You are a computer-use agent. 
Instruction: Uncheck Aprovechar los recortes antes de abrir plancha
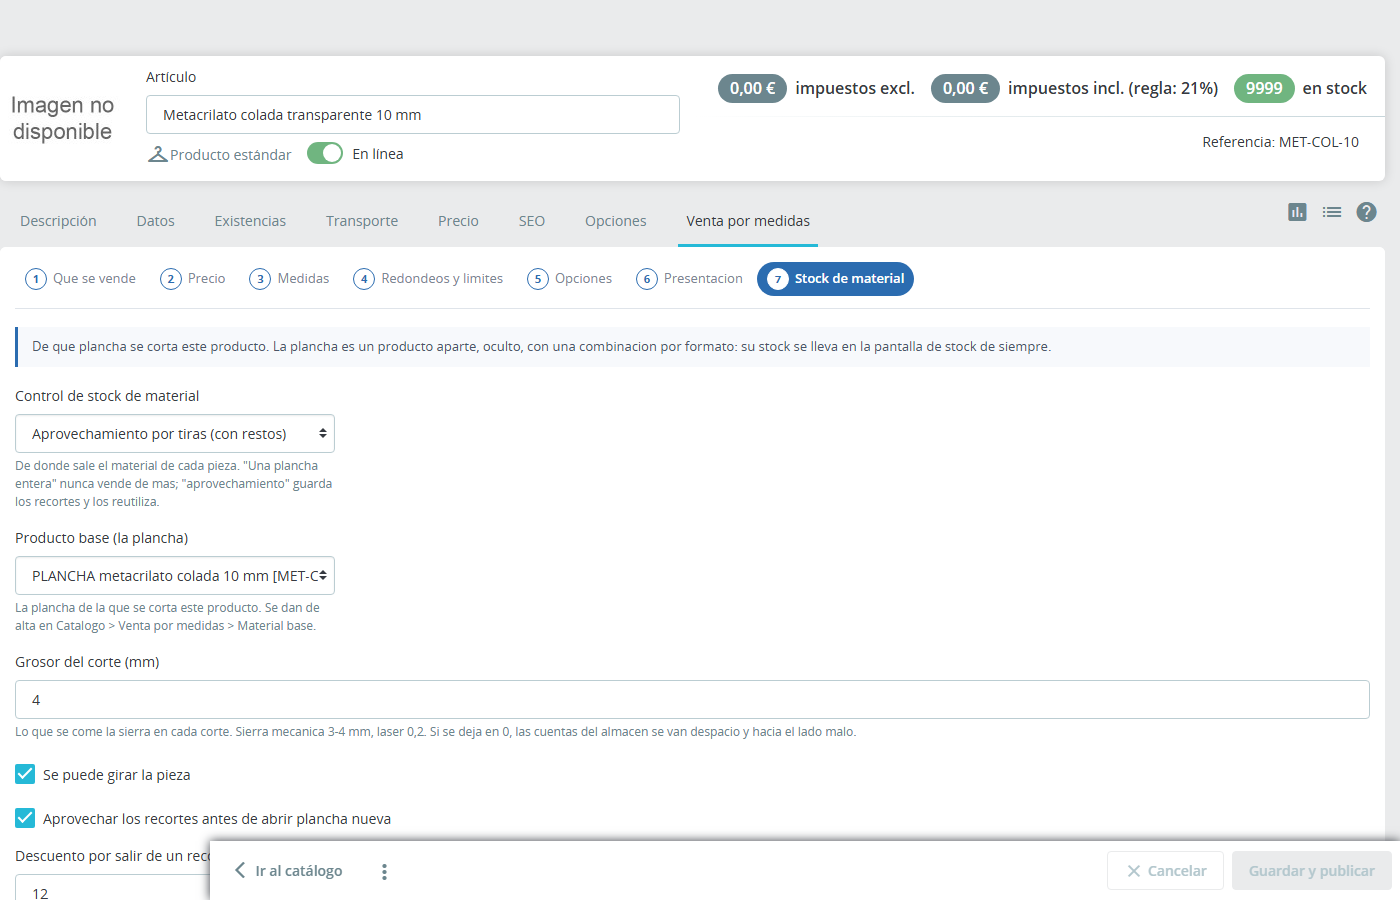tap(25, 818)
